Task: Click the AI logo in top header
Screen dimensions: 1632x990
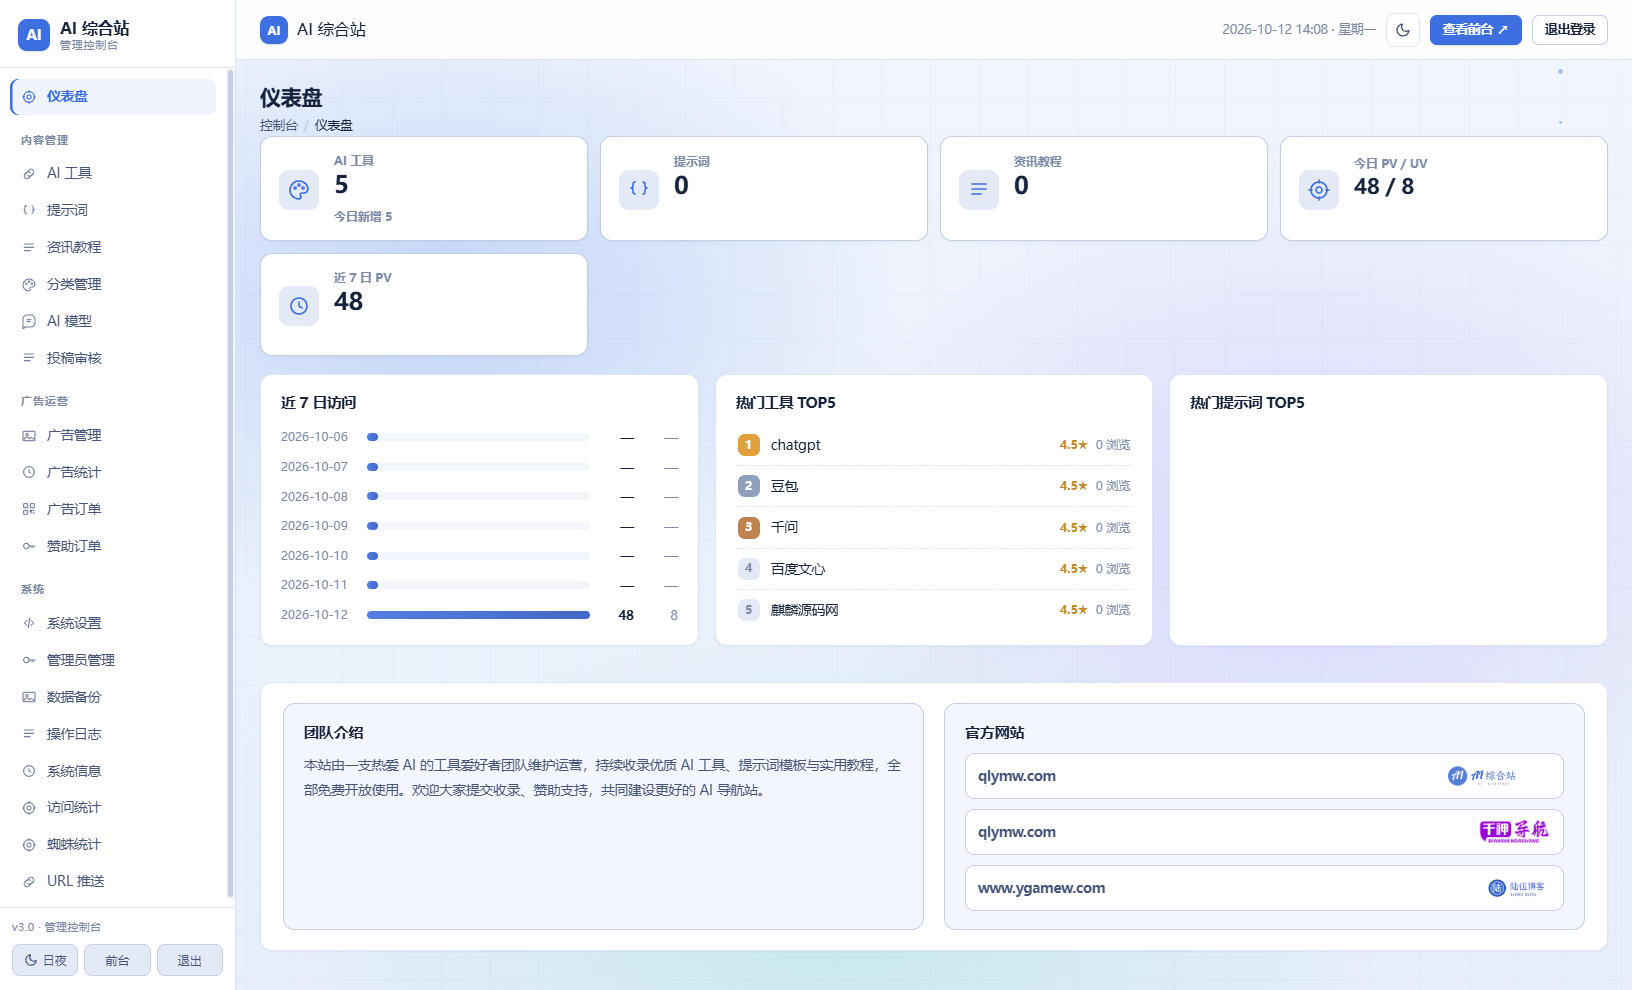Action: tap(274, 30)
